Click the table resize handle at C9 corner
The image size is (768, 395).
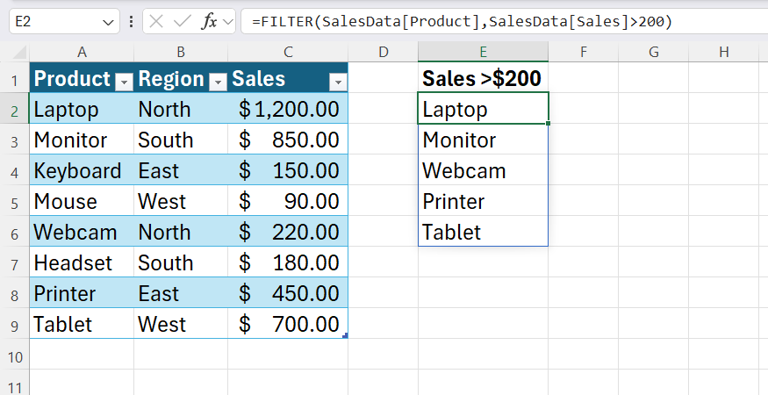click(x=345, y=336)
